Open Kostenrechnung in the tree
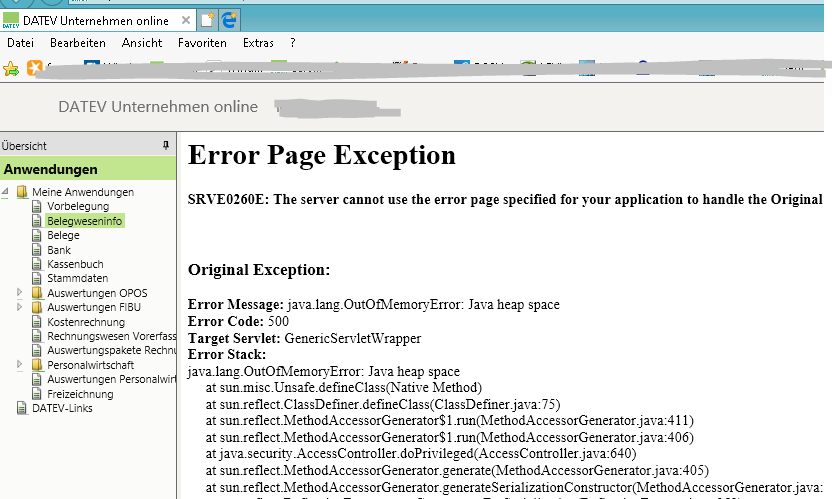 (86, 322)
